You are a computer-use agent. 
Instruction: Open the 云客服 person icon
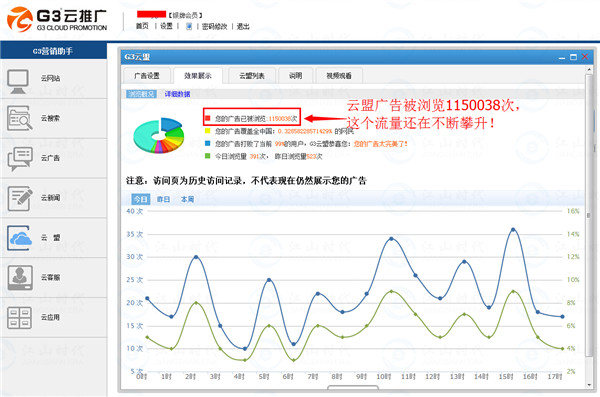click(20, 278)
